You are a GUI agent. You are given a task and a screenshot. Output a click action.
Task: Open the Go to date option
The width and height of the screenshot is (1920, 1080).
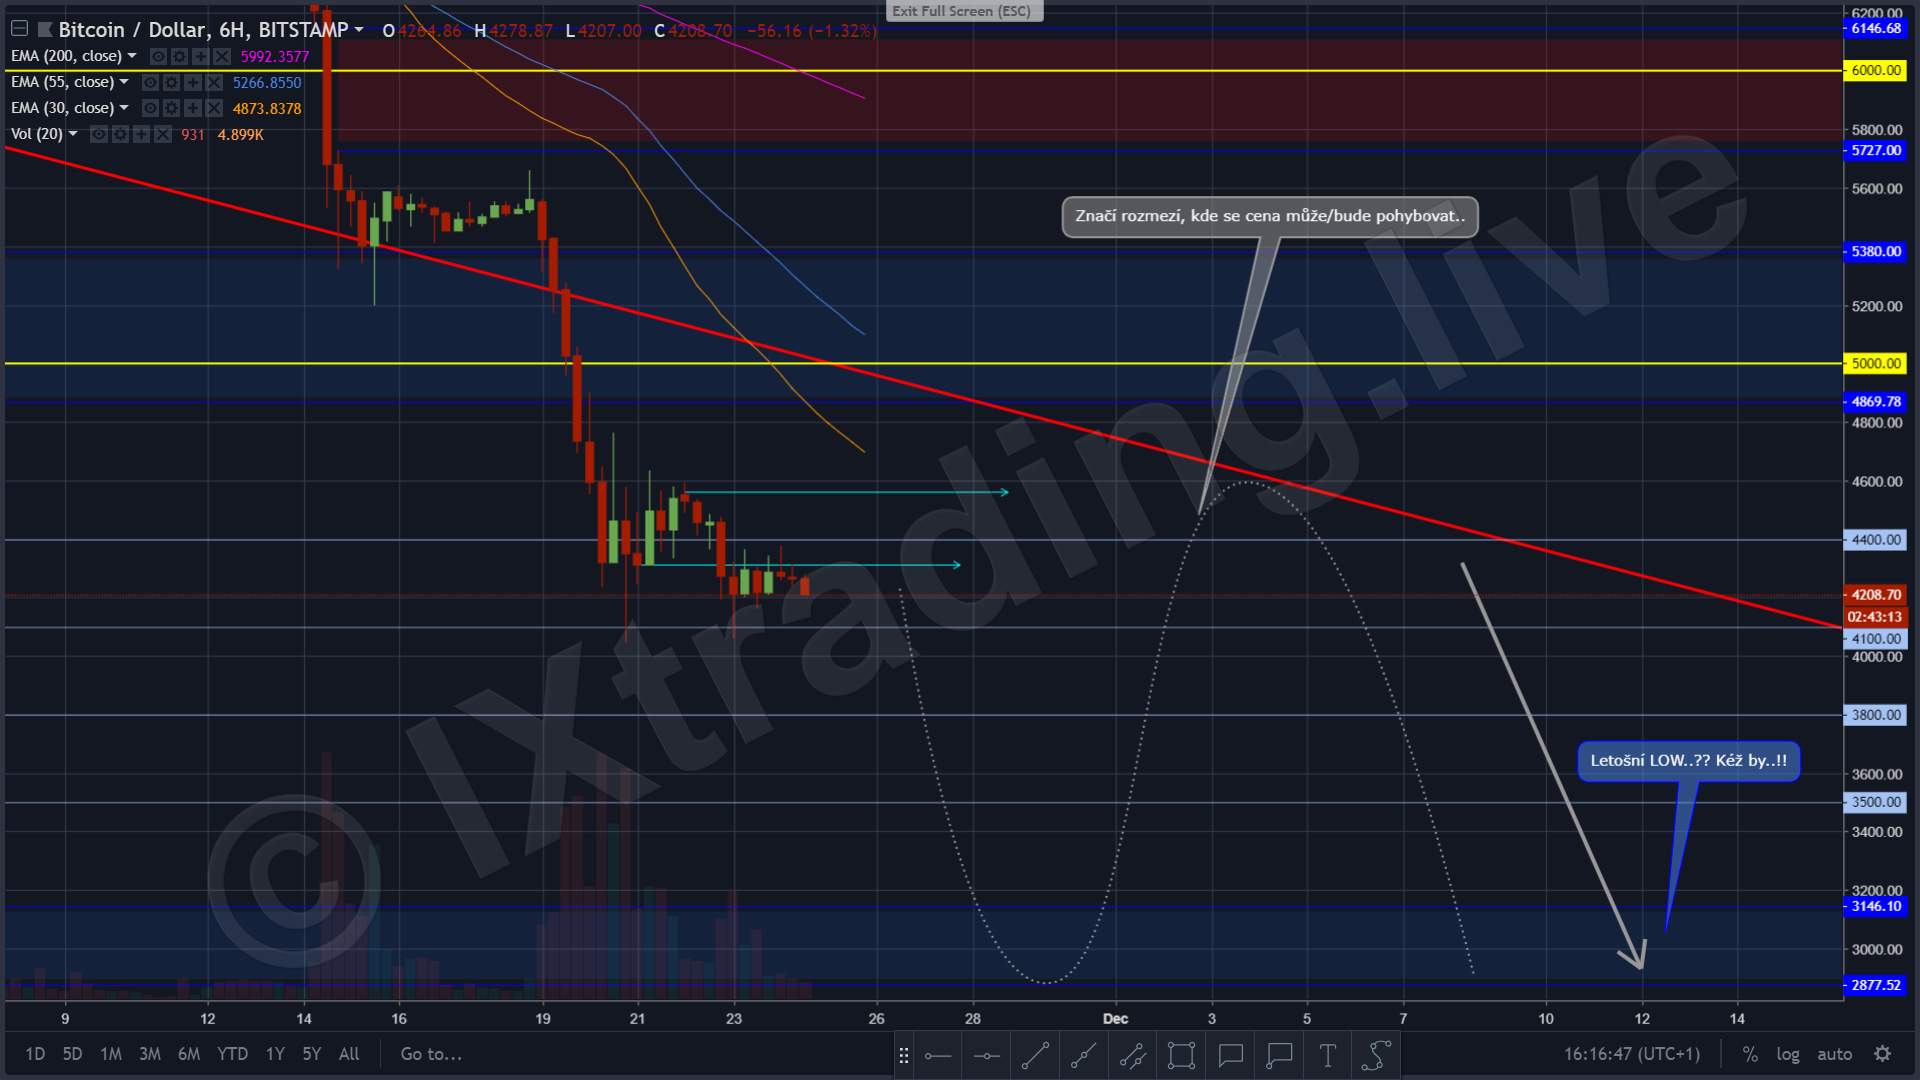click(431, 1054)
